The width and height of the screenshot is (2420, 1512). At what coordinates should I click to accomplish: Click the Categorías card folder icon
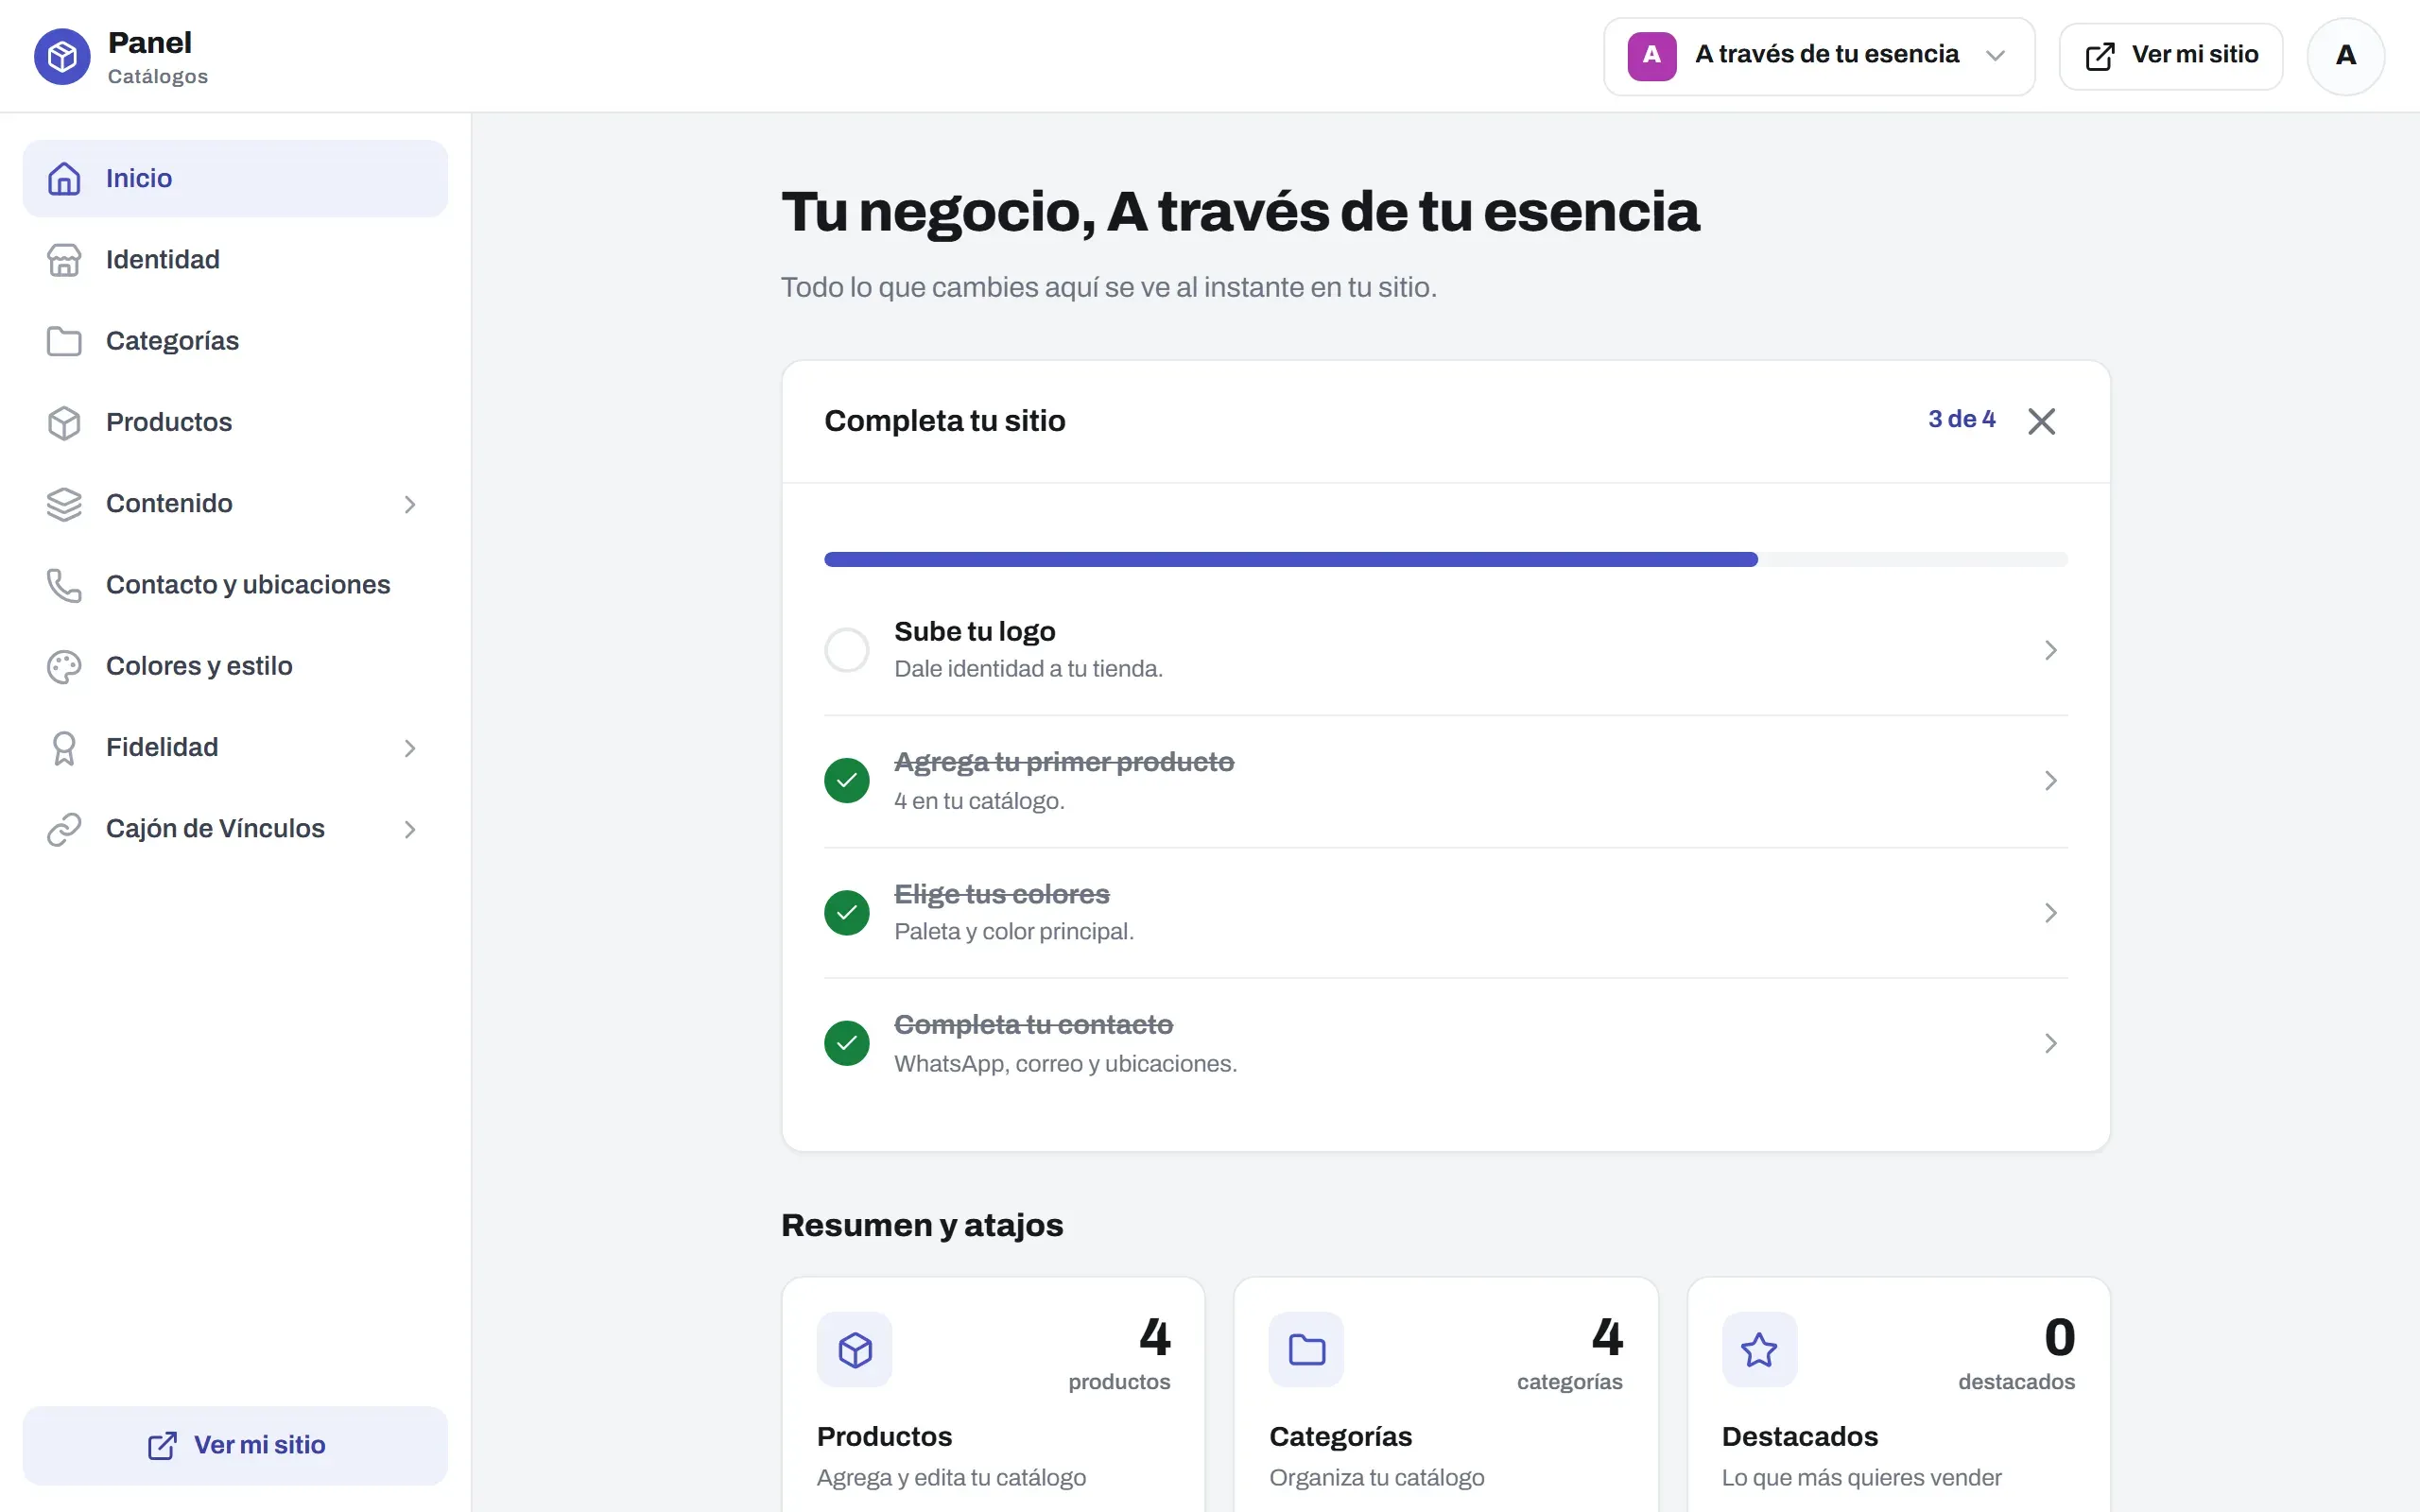1307,1350
